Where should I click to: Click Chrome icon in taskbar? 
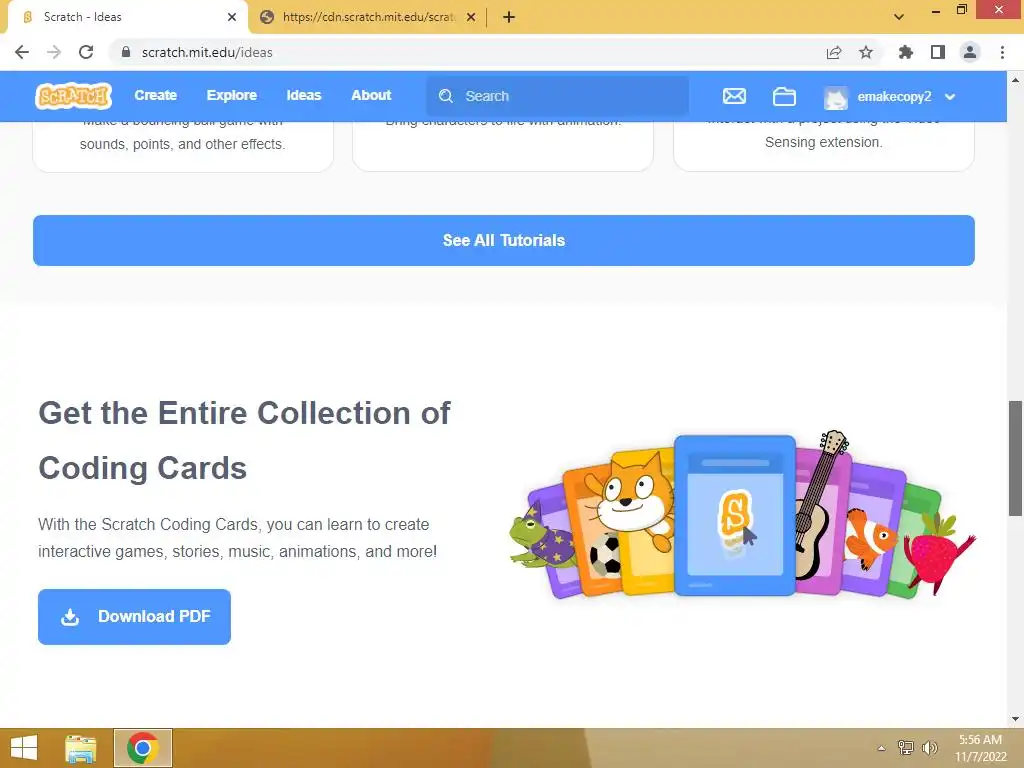tap(143, 748)
